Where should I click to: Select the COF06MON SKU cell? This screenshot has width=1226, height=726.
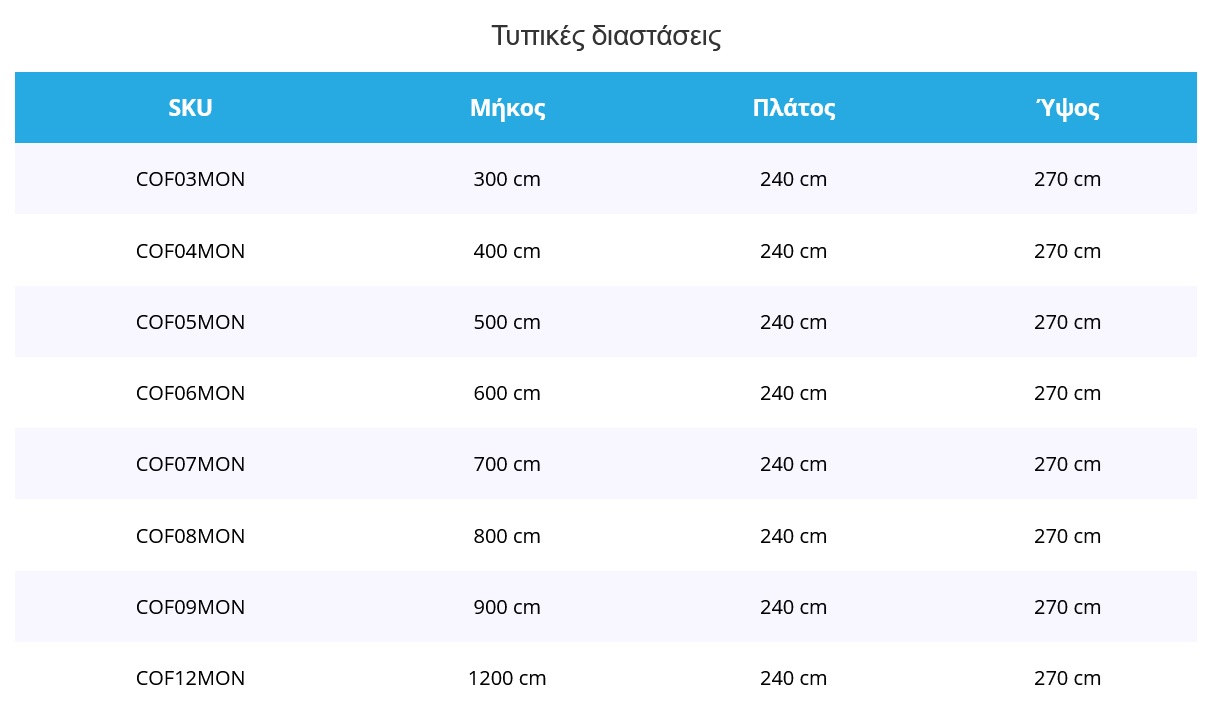tap(190, 393)
